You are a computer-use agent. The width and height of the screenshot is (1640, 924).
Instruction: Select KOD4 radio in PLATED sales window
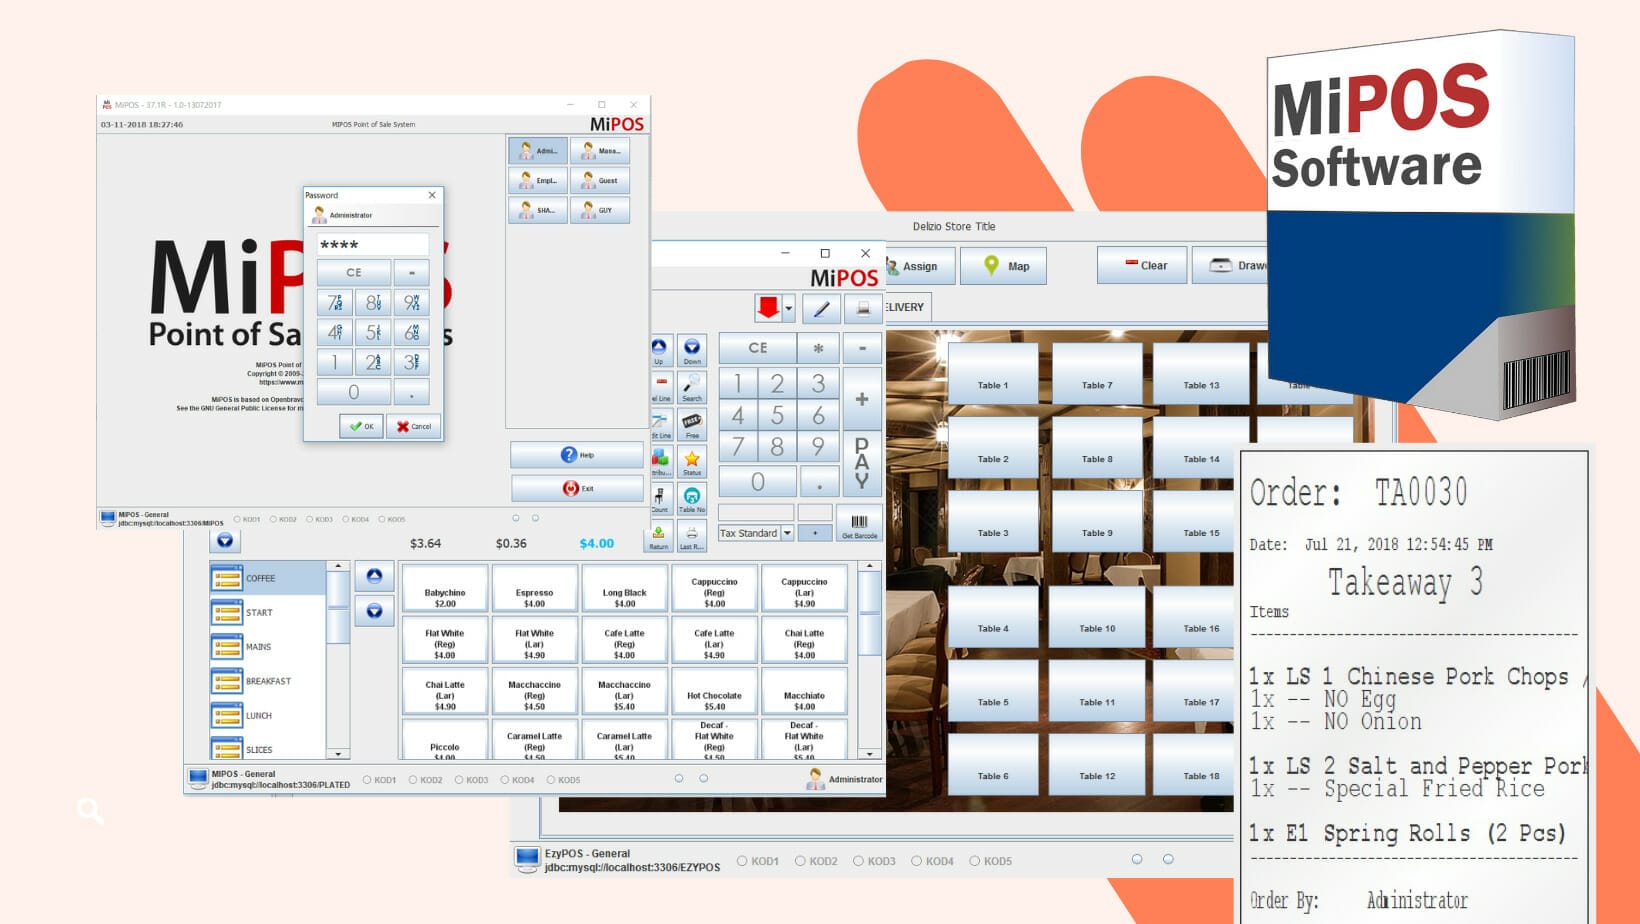click(505, 780)
